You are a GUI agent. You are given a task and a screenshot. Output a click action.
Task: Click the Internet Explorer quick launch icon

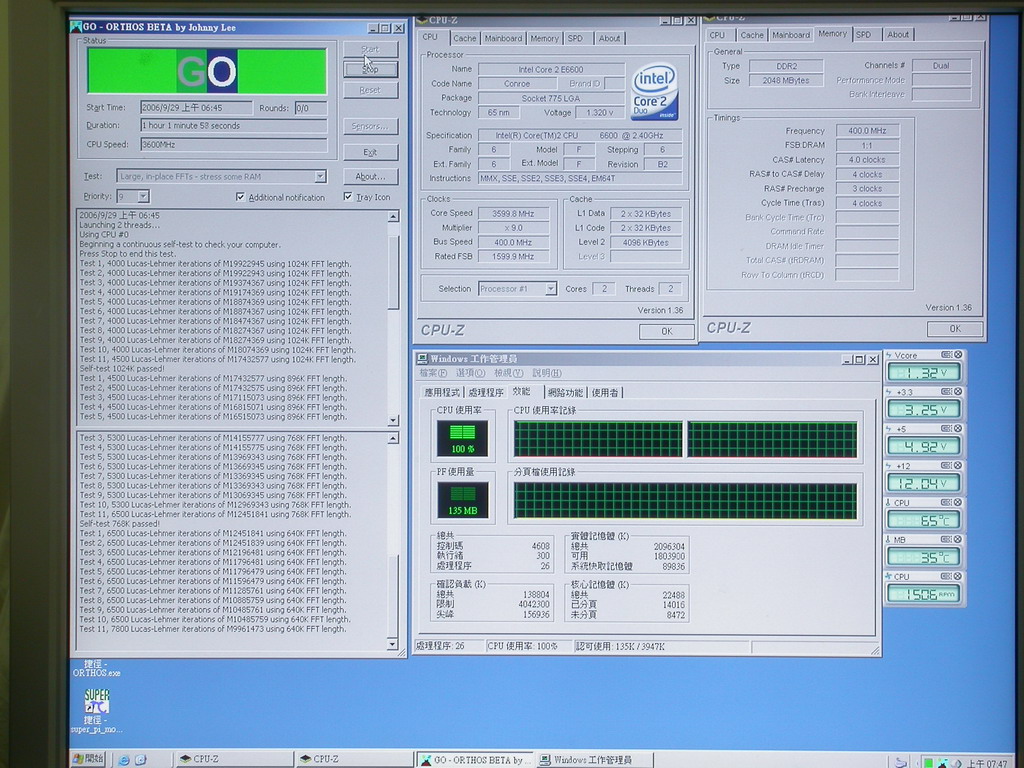click(x=124, y=760)
